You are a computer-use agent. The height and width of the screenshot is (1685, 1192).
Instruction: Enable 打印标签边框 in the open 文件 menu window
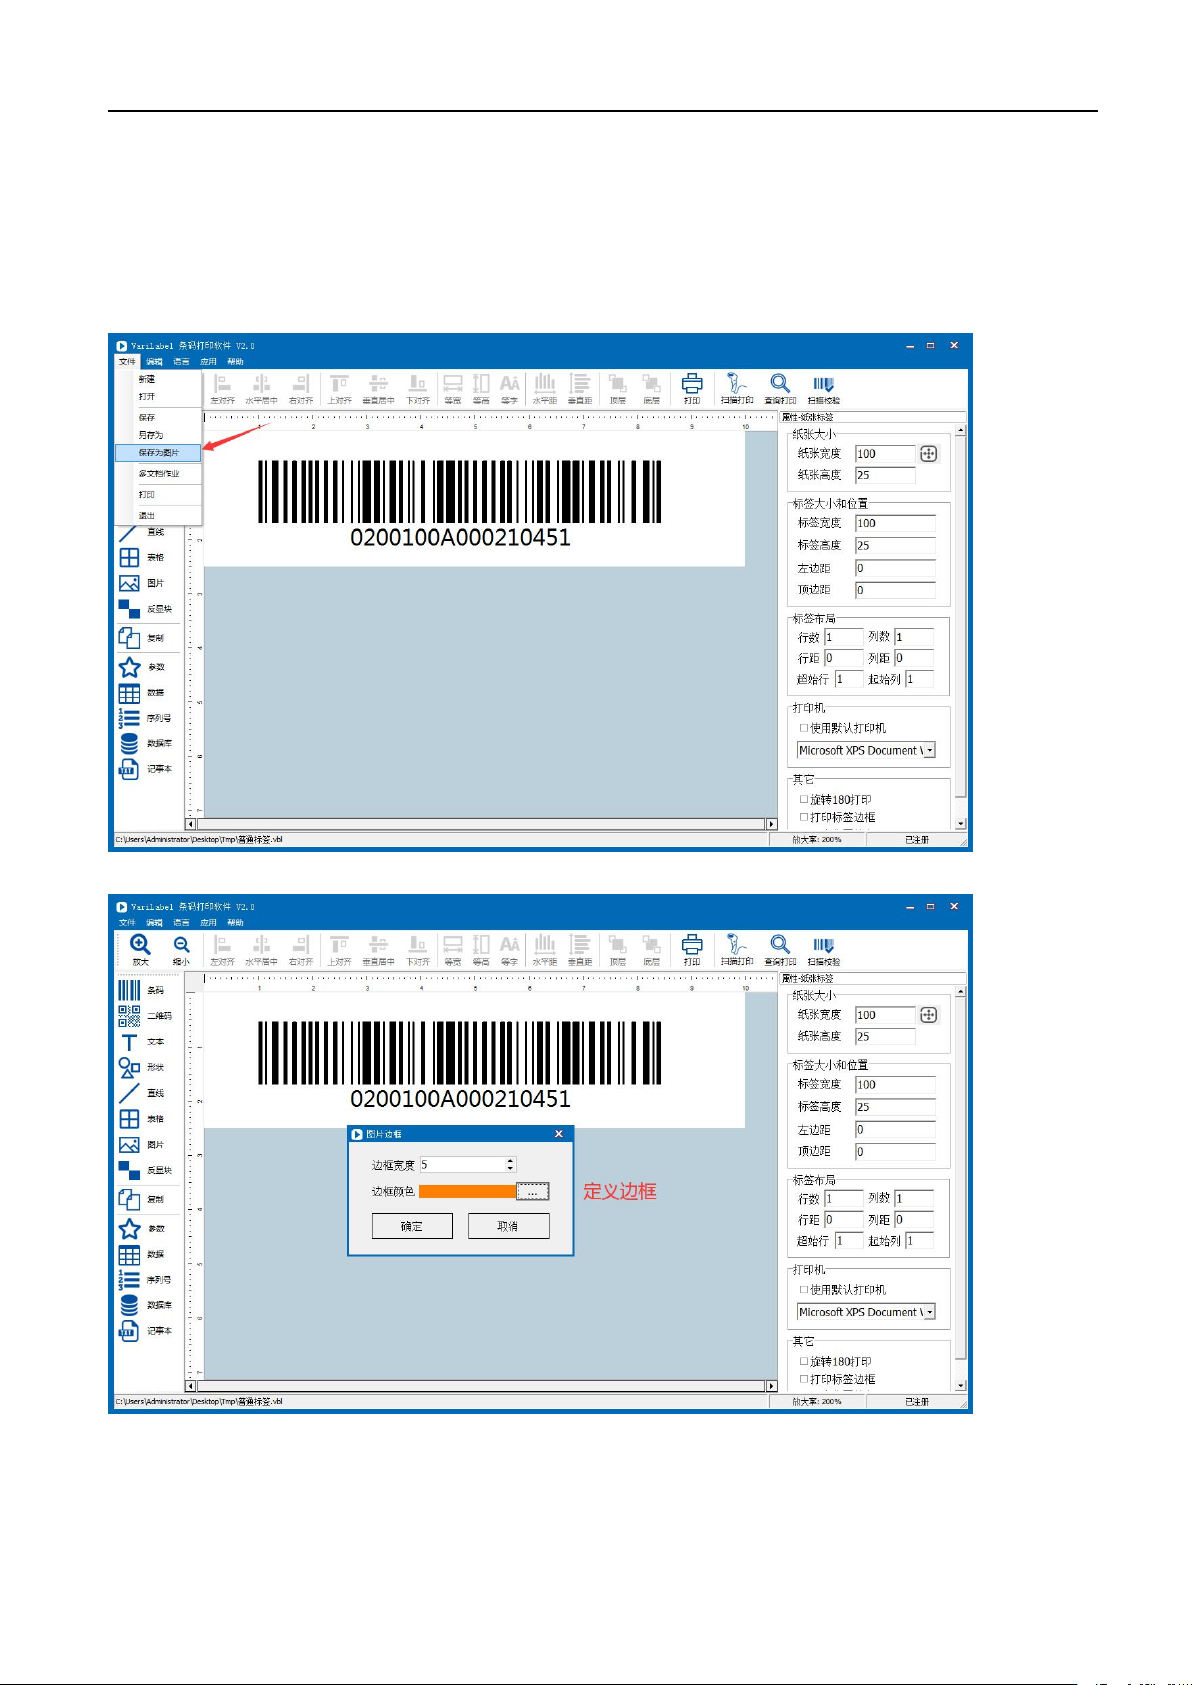click(x=803, y=817)
